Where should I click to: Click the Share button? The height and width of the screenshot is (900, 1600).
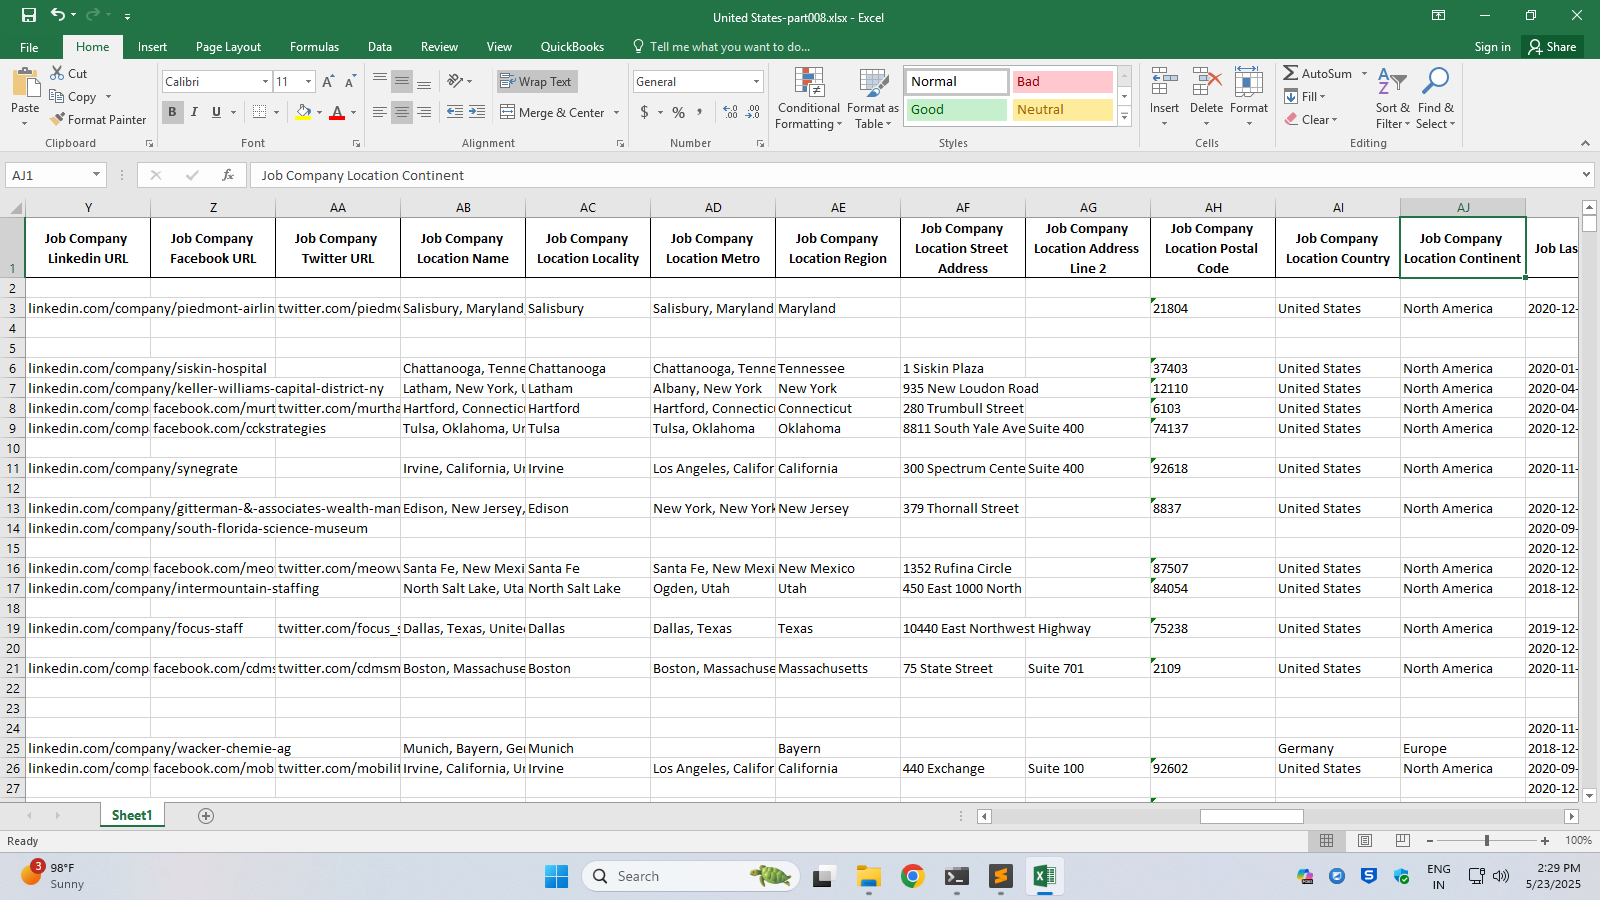tap(1552, 47)
